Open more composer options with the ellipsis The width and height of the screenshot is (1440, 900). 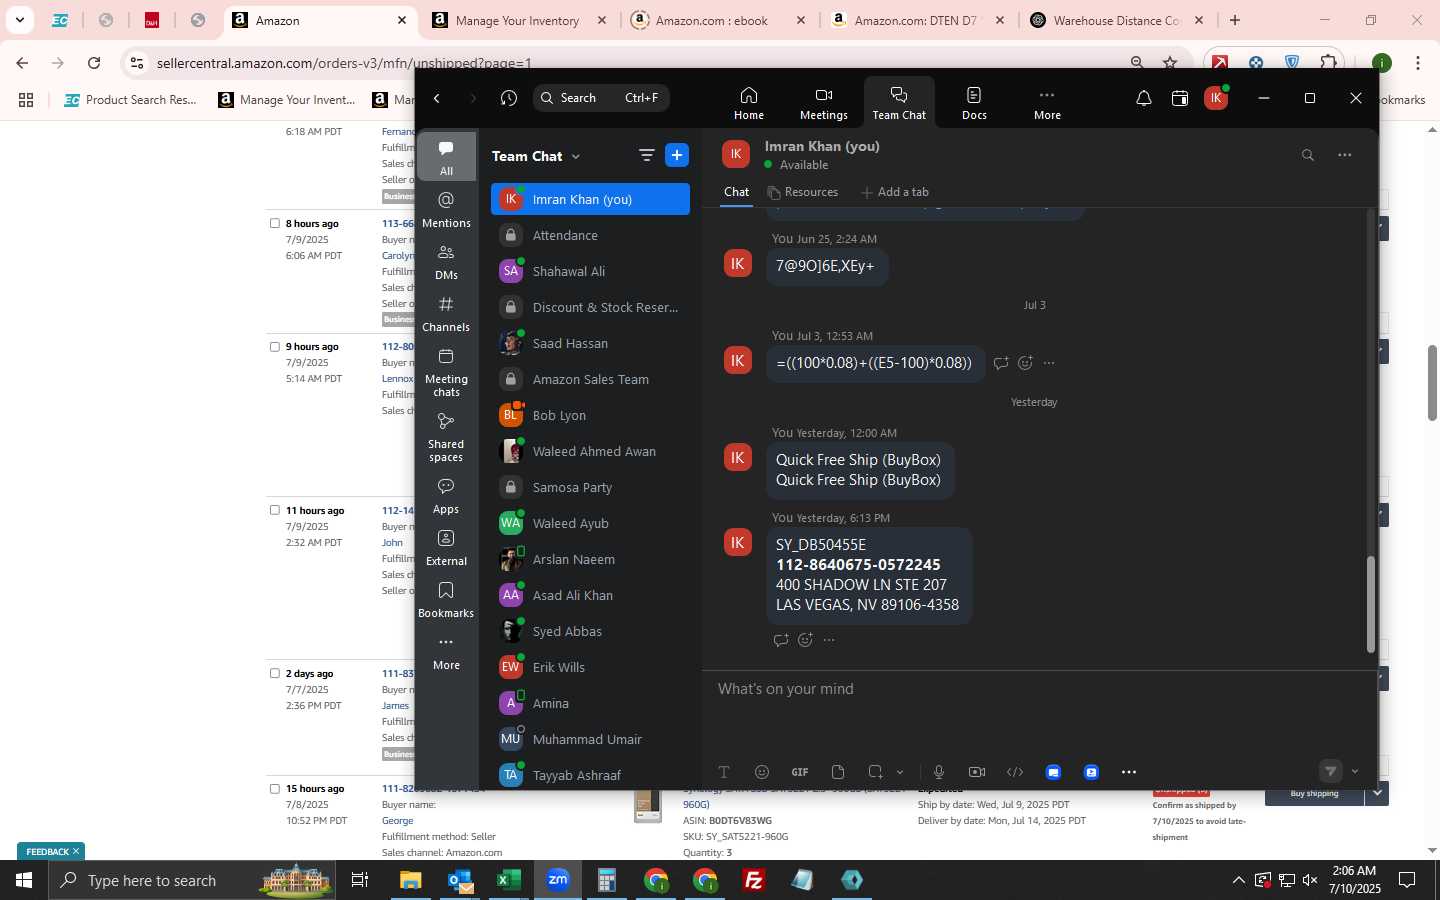tap(1129, 772)
